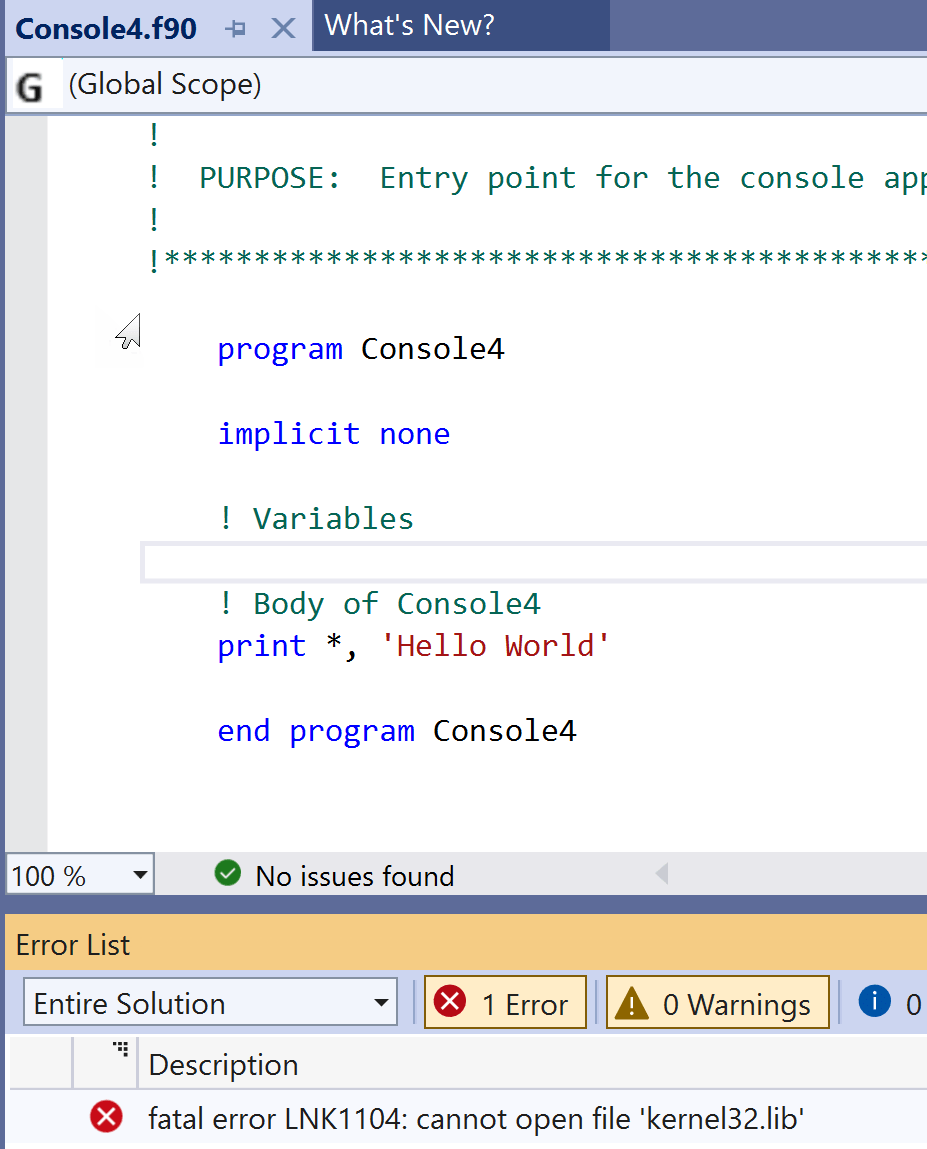Click the red X icon on the LNK1104 error

pyautogui.click(x=106, y=1117)
